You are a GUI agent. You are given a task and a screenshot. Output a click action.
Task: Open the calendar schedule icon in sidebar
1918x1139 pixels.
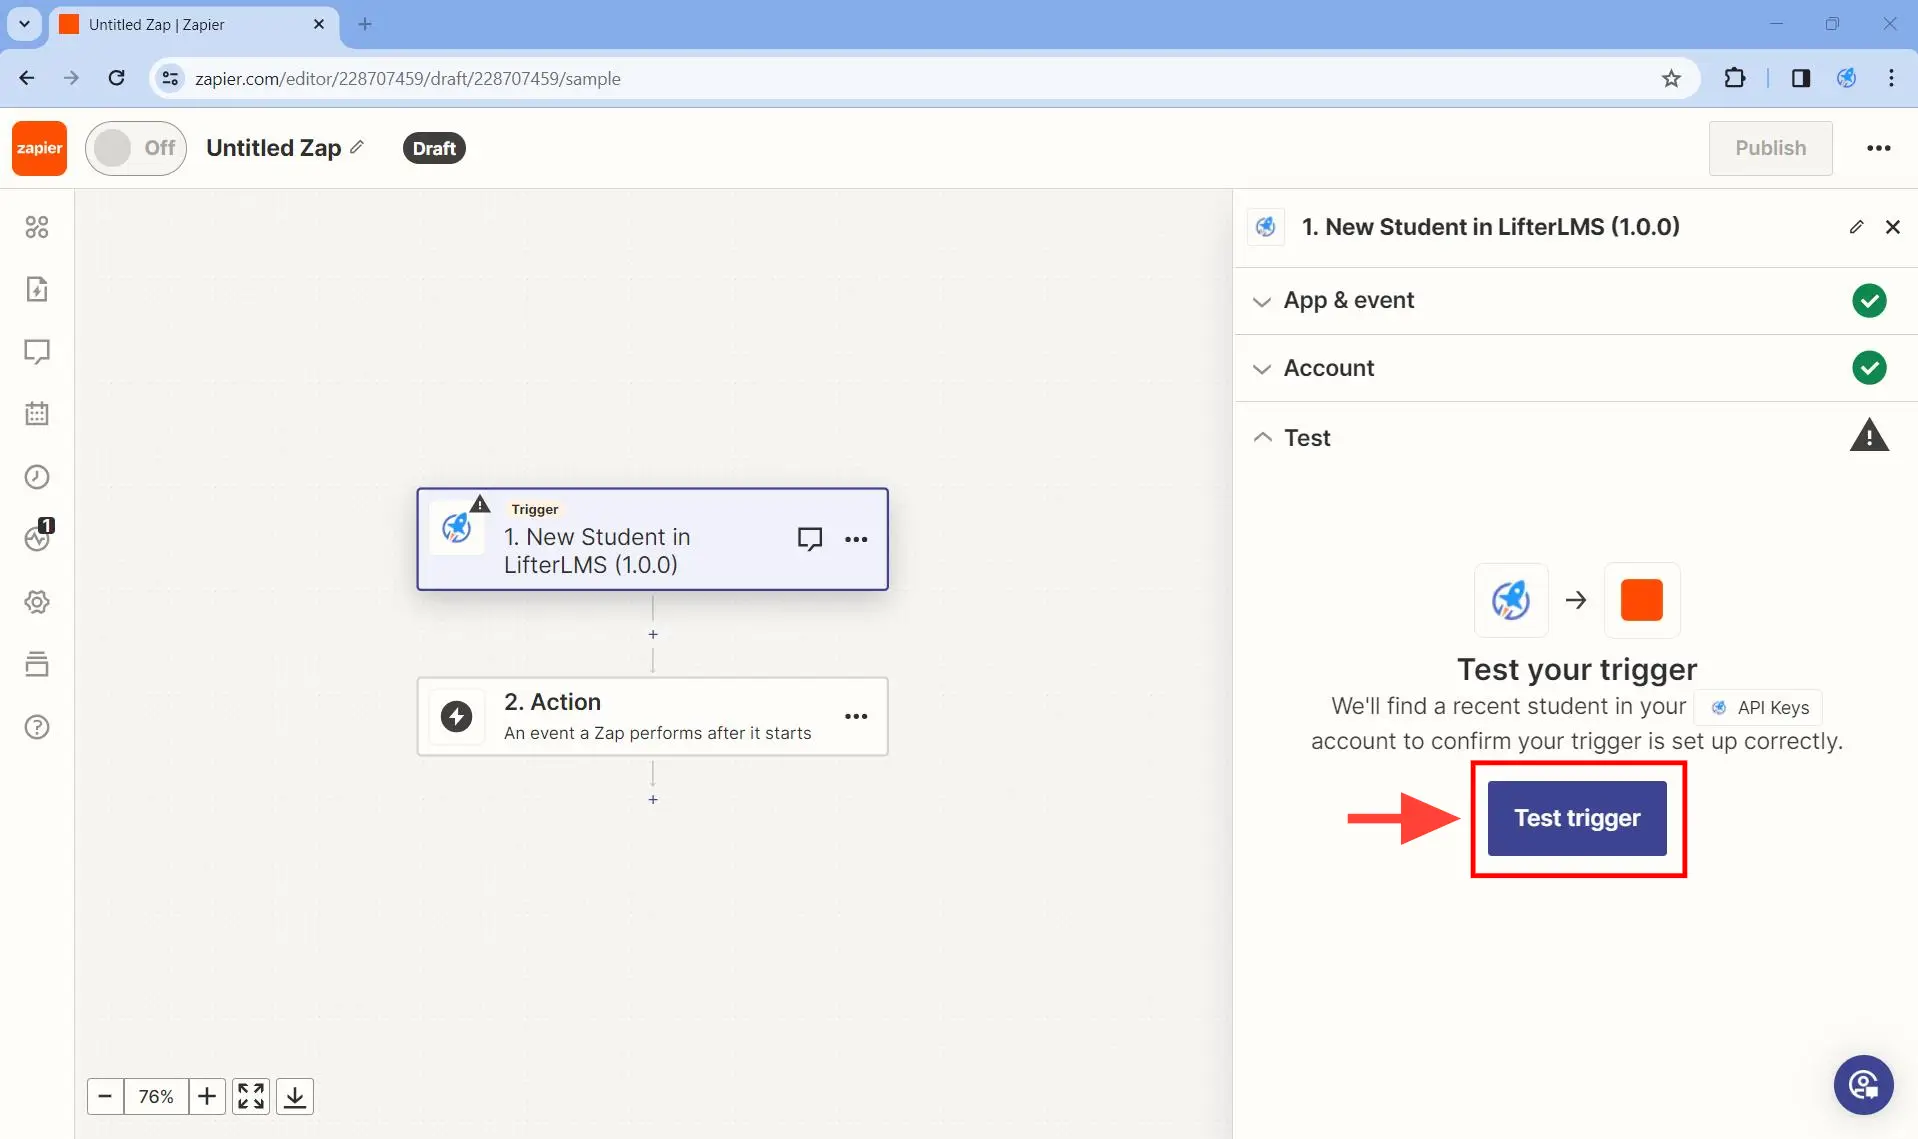coord(37,414)
